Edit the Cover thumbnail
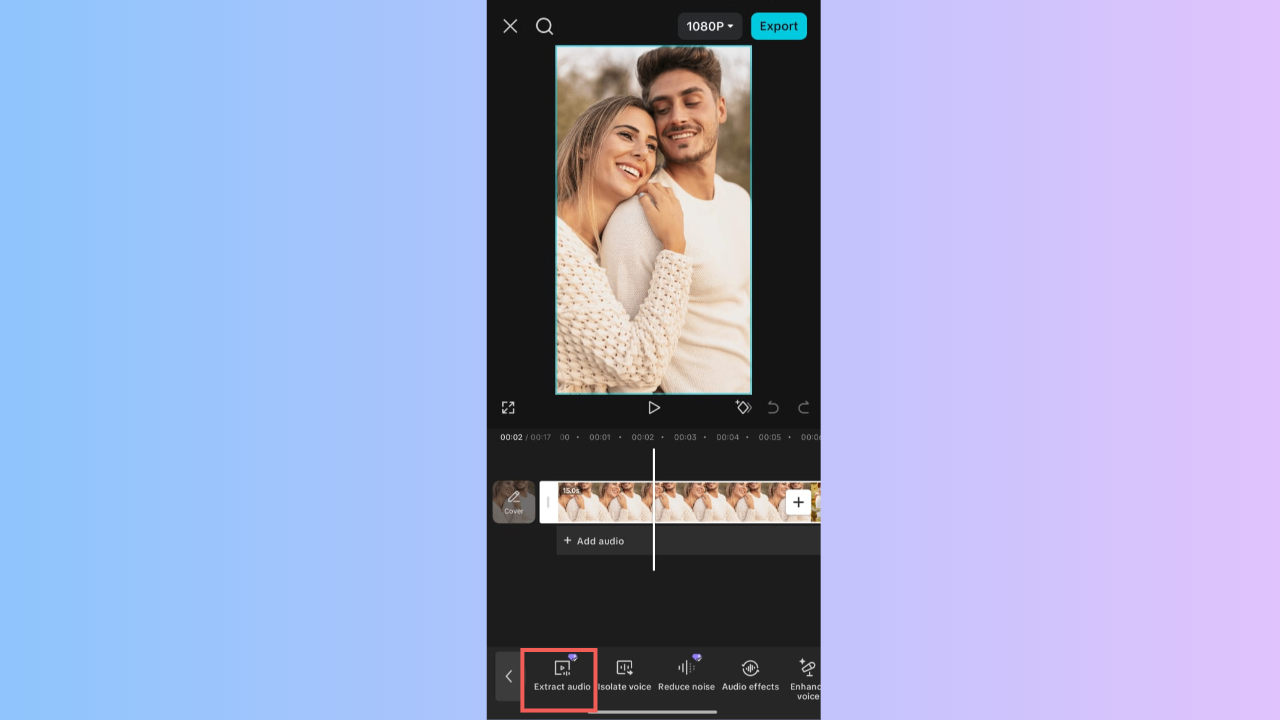Screen dimensions: 1280x720 click(513, 502)
